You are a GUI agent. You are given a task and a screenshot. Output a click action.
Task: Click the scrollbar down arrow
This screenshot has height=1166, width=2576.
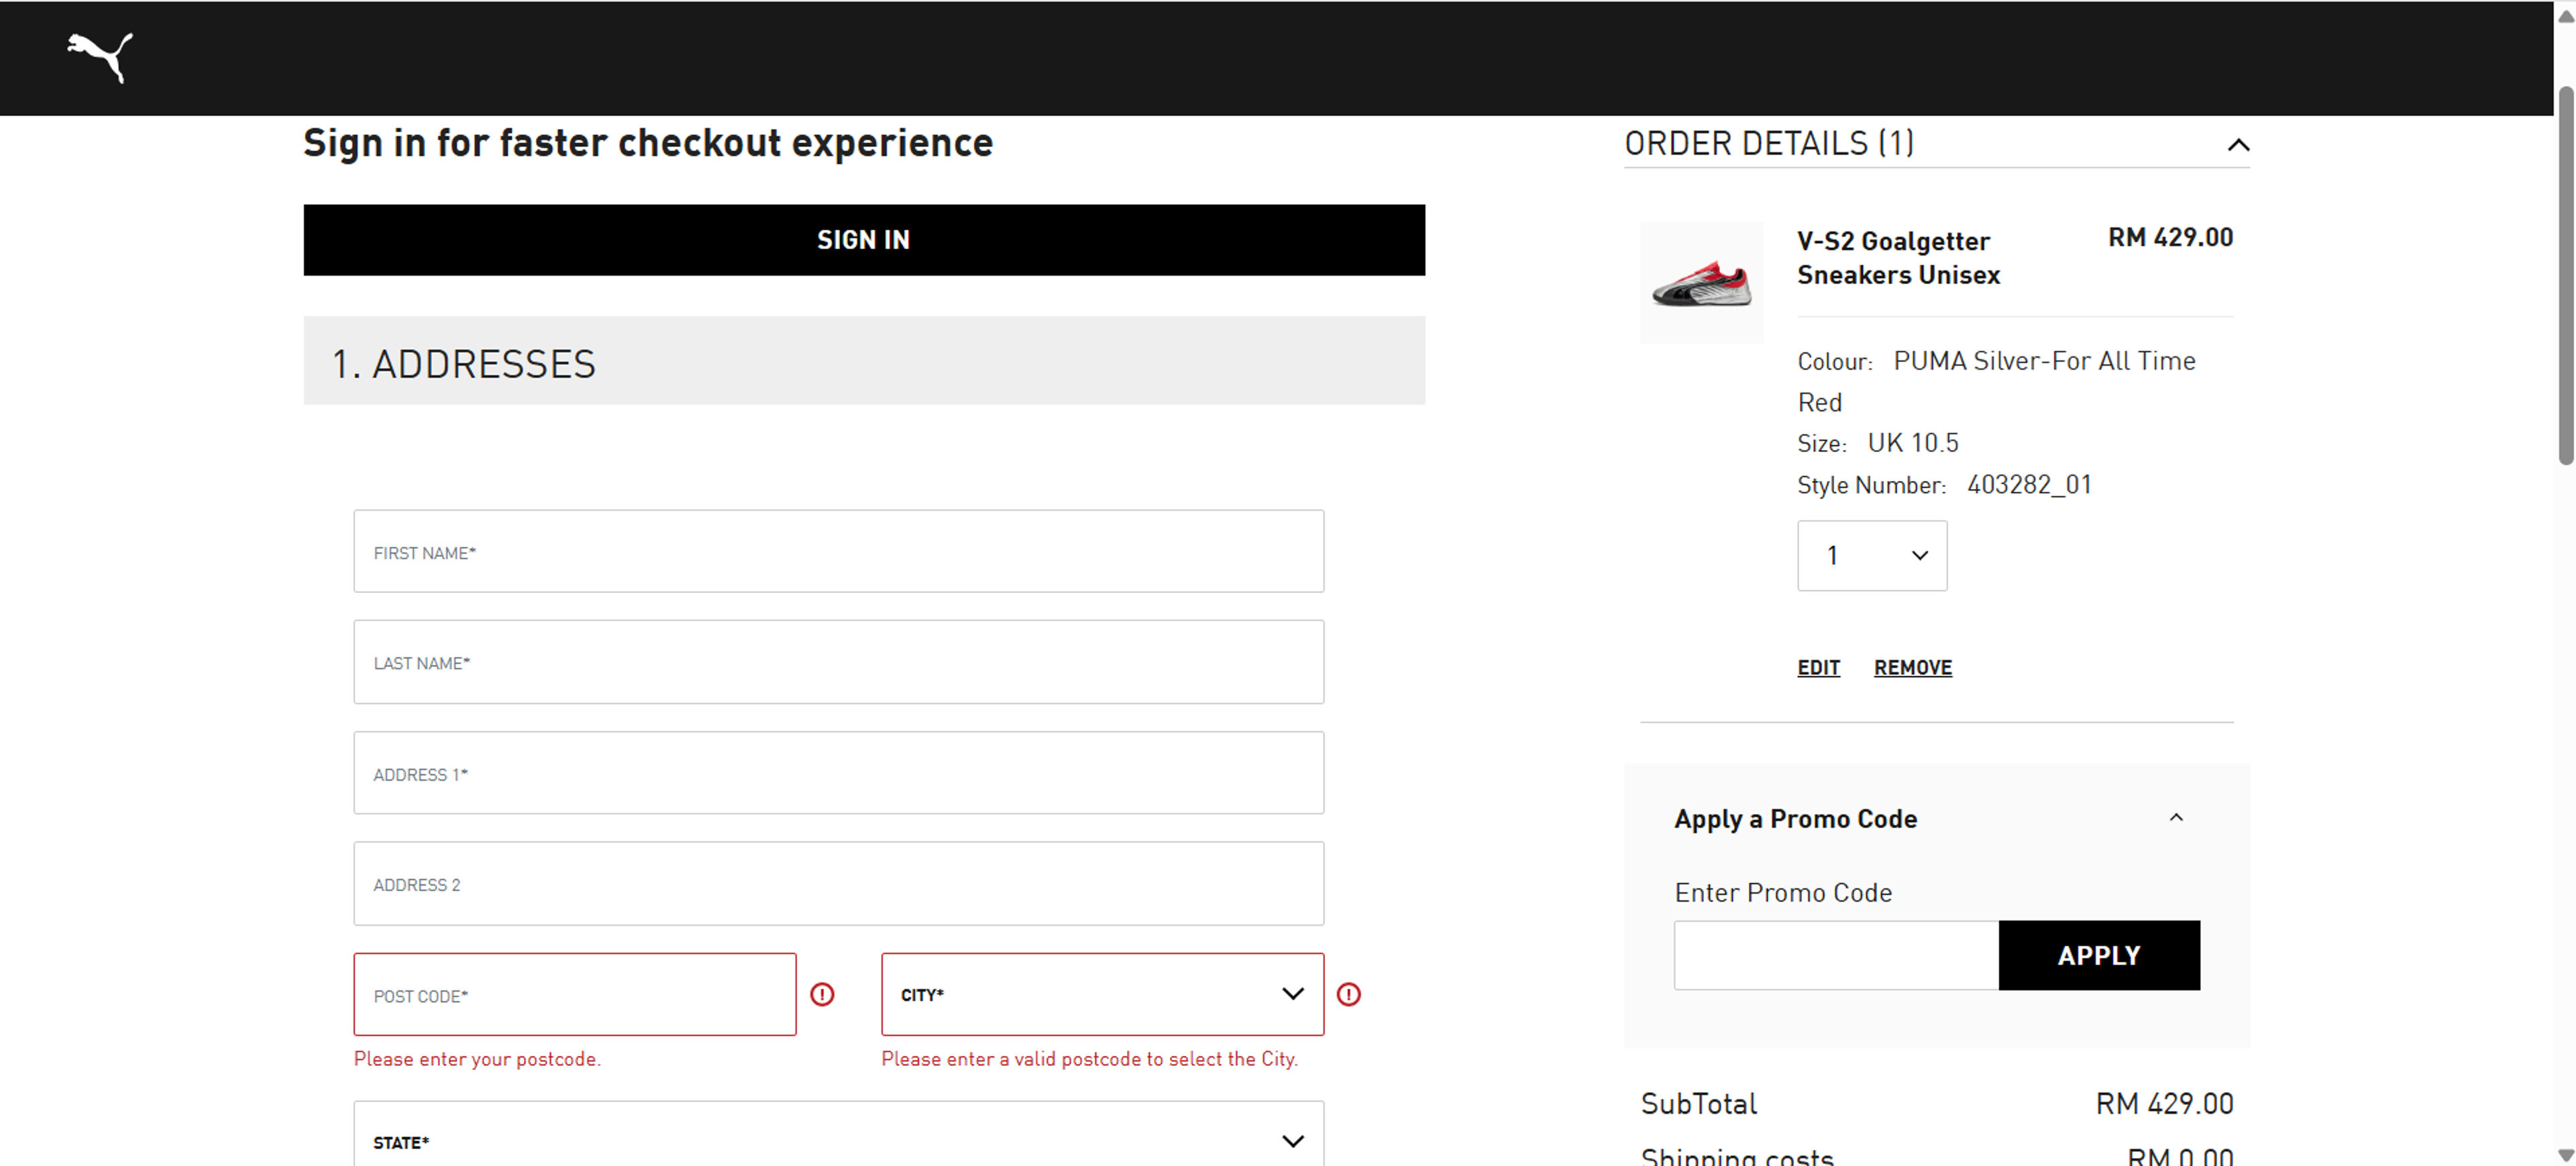pyautogui.click(x=2565, y=1155)
